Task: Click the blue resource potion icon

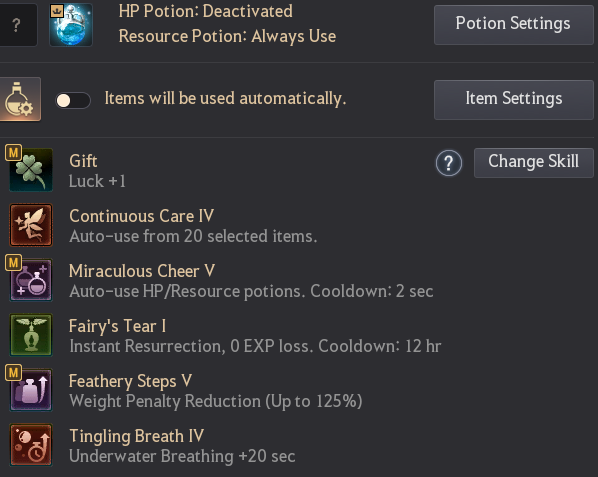Action: coord(71,25)
